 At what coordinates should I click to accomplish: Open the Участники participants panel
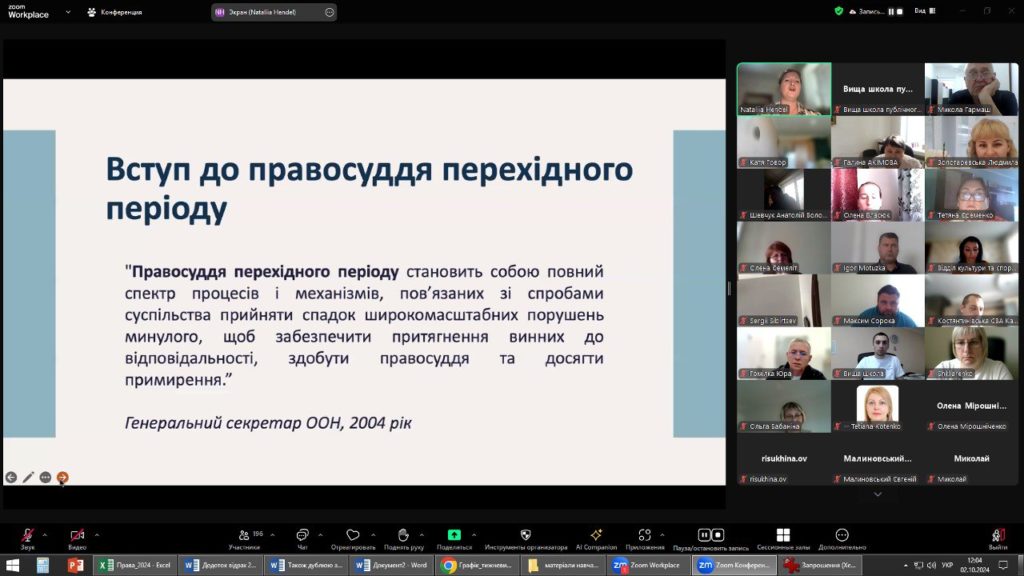coord(244,536)
